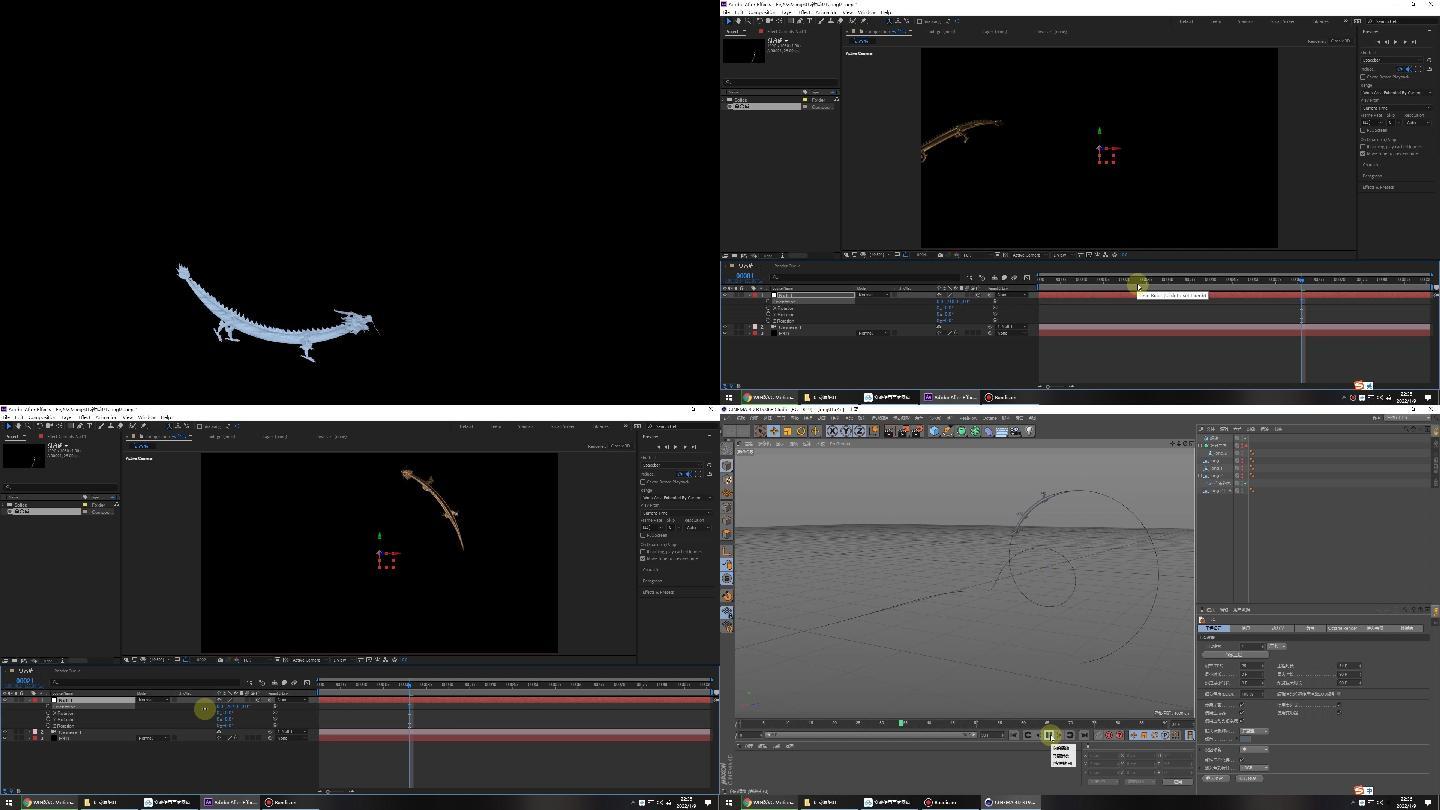Viewport: 1440px width, 810px height.
Task: Select the Move tool in Cinema 4D toolbar
Action: point(773,431)
